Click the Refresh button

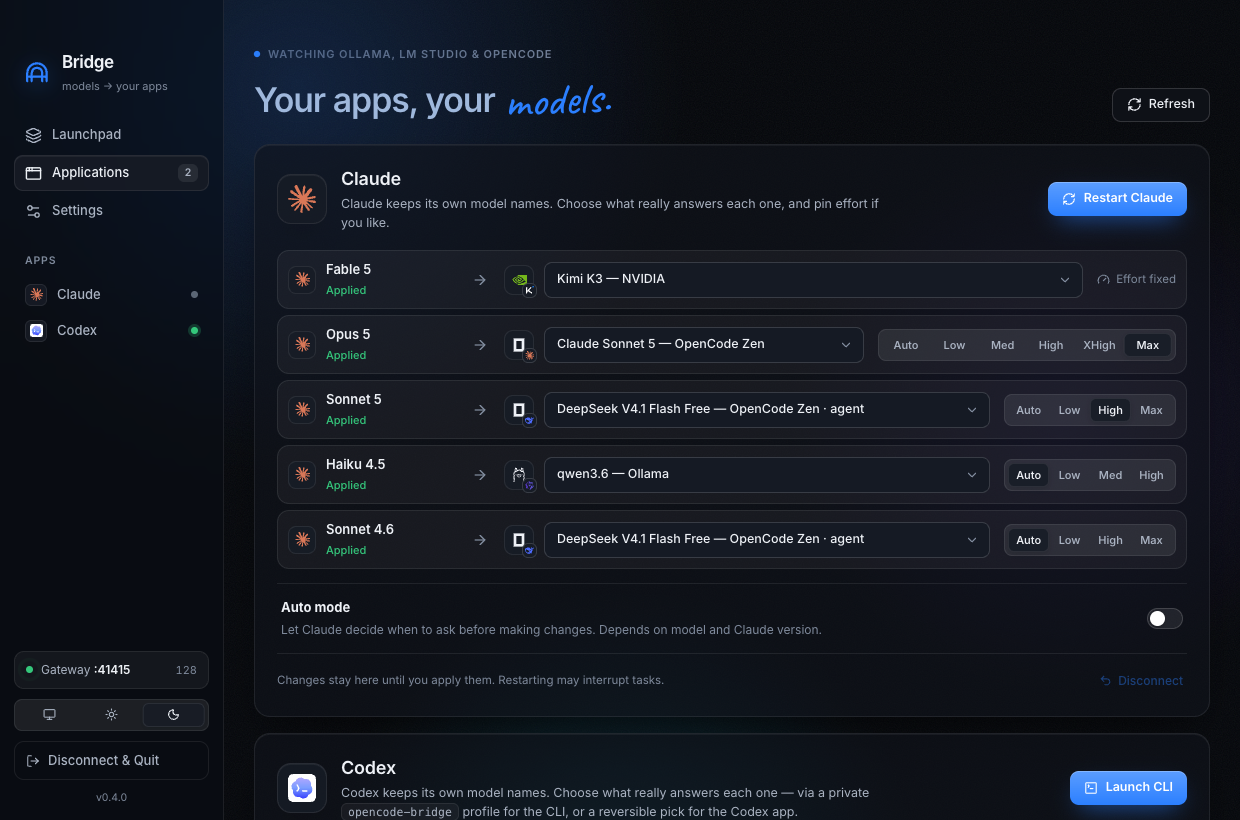point(1160,104)
